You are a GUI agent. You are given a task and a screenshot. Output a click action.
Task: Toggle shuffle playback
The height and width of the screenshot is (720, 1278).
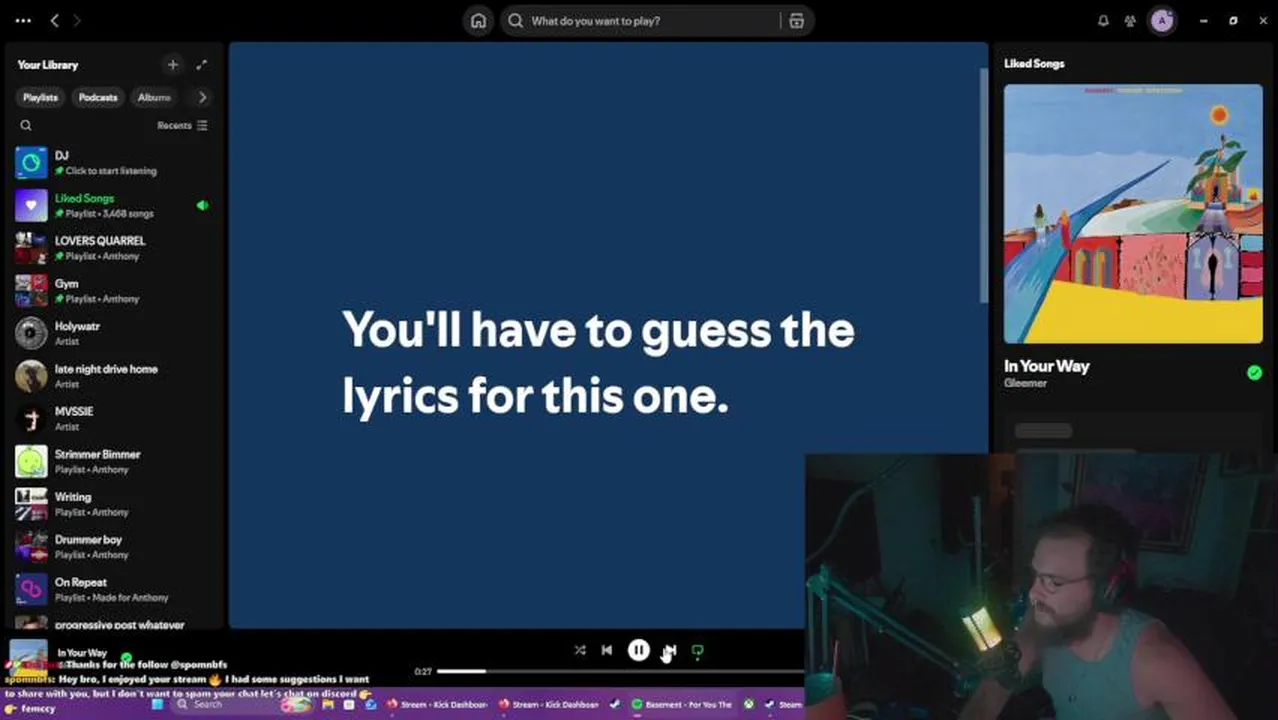pos(580,651)
